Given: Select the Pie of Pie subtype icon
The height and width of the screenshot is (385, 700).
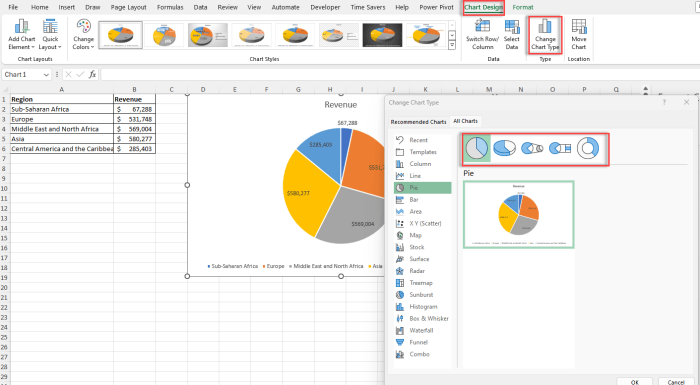Looking at the screenshot, I should coord(532,148).
